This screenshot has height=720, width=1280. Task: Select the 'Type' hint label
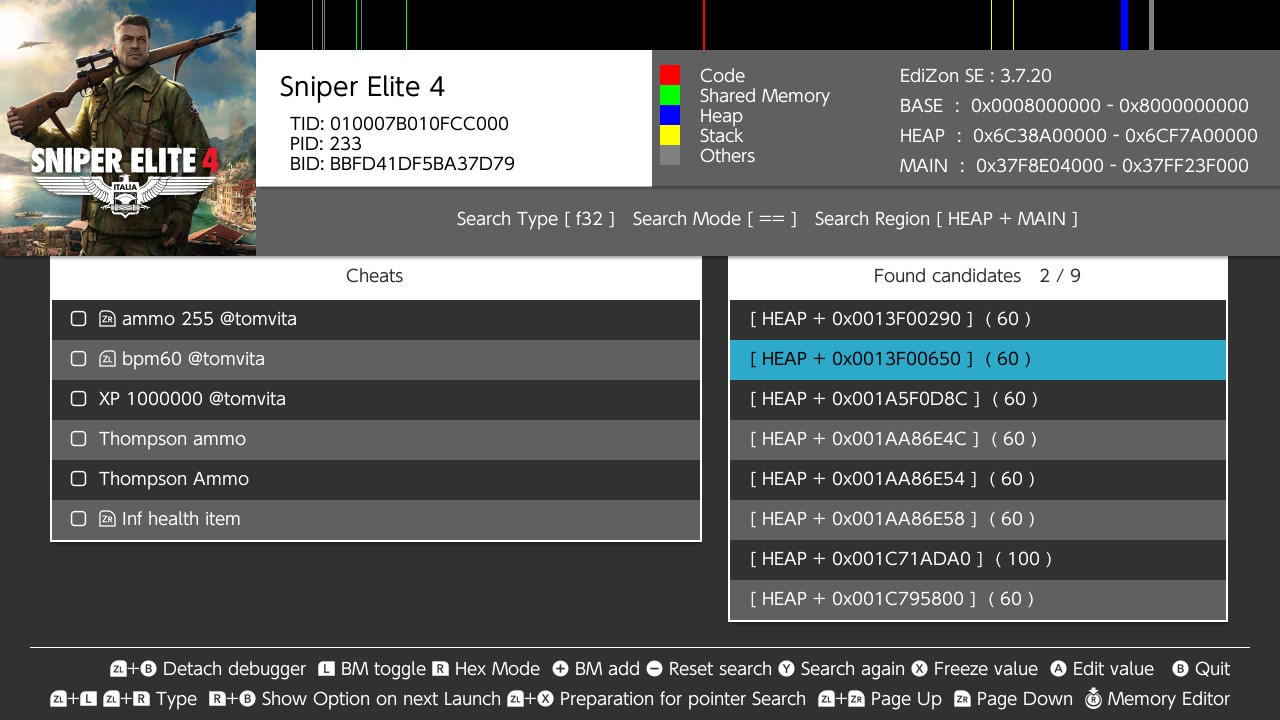tap(177, 699)
